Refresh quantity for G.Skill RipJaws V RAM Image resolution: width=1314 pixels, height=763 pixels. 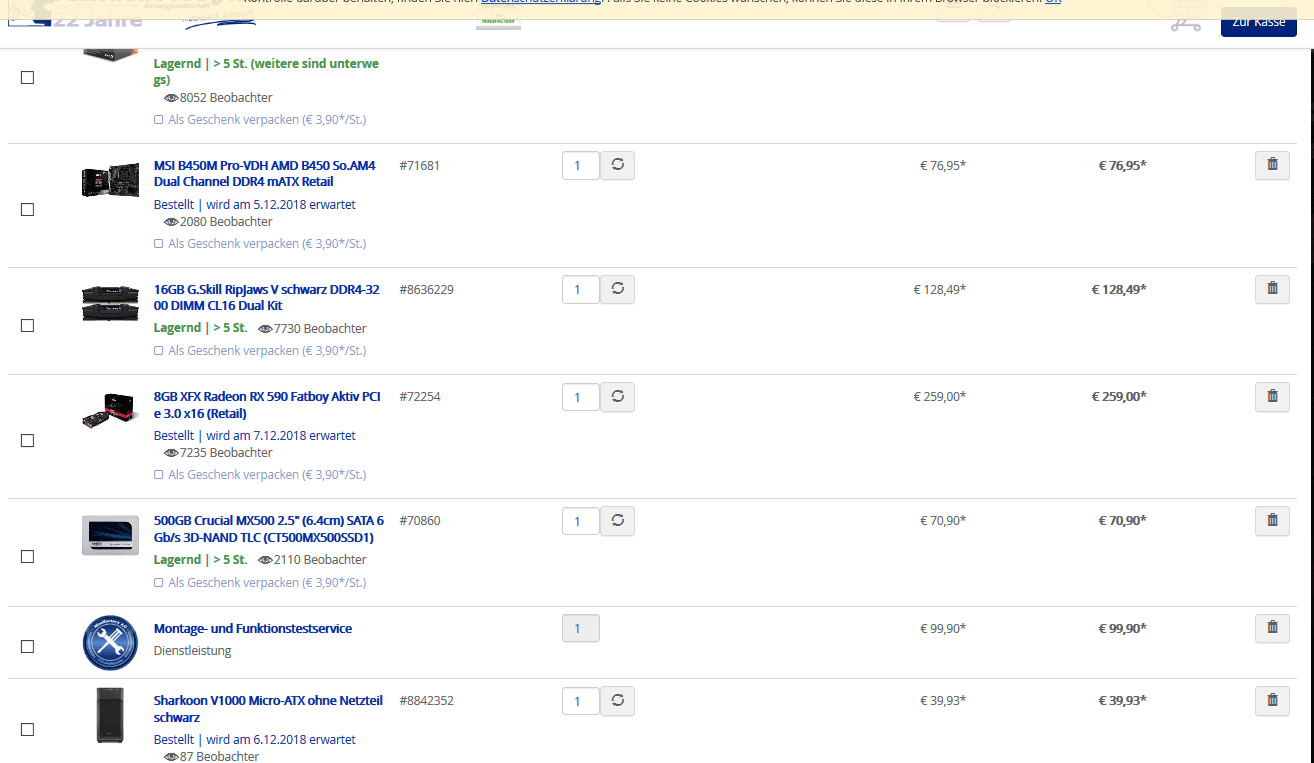point(618,289)
